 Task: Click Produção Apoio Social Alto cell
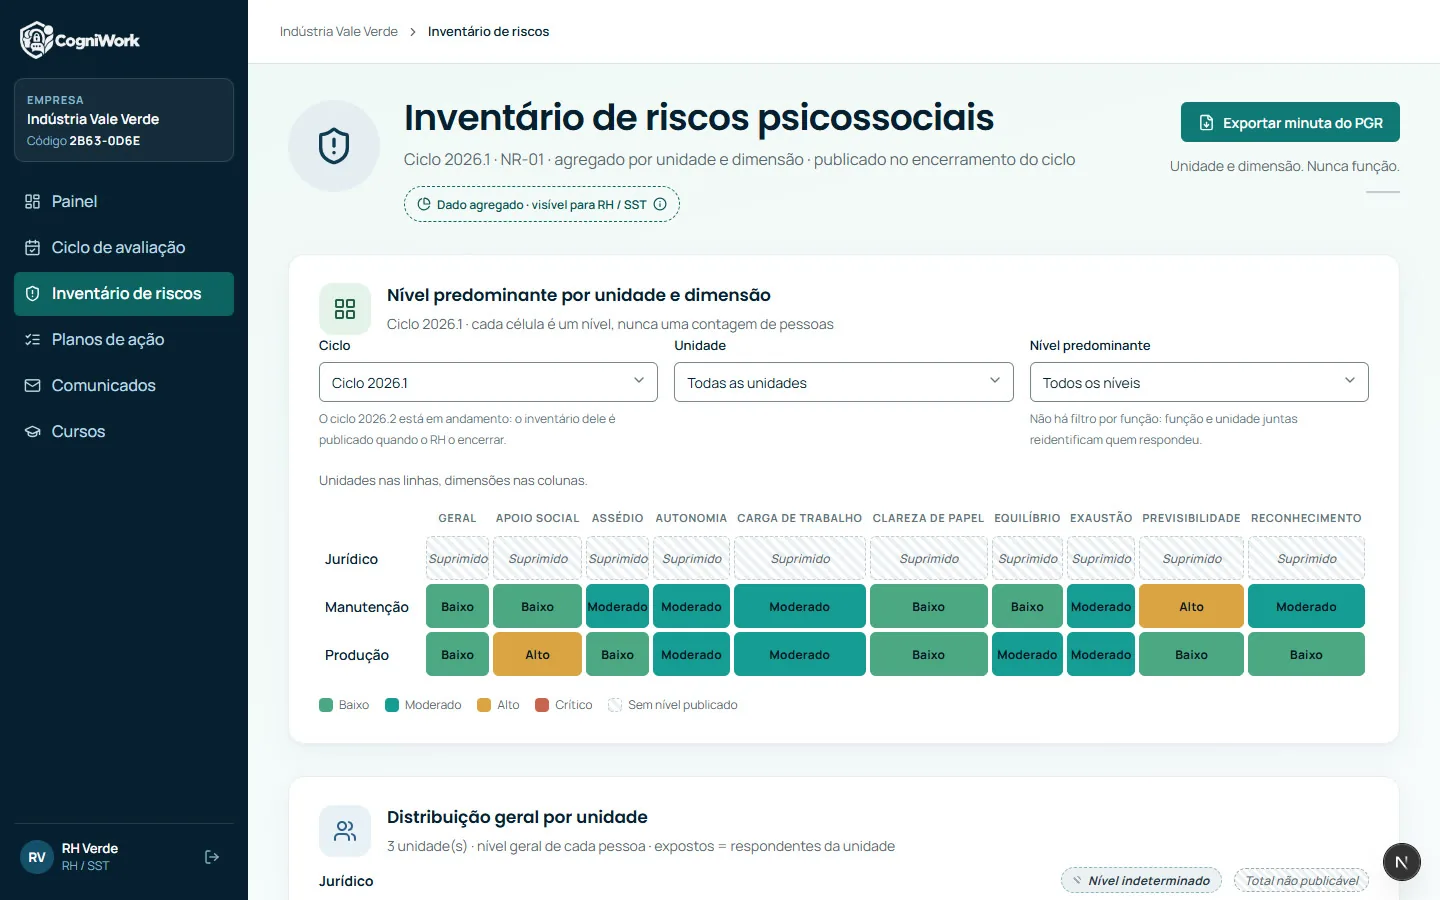(x=538, y=654)
